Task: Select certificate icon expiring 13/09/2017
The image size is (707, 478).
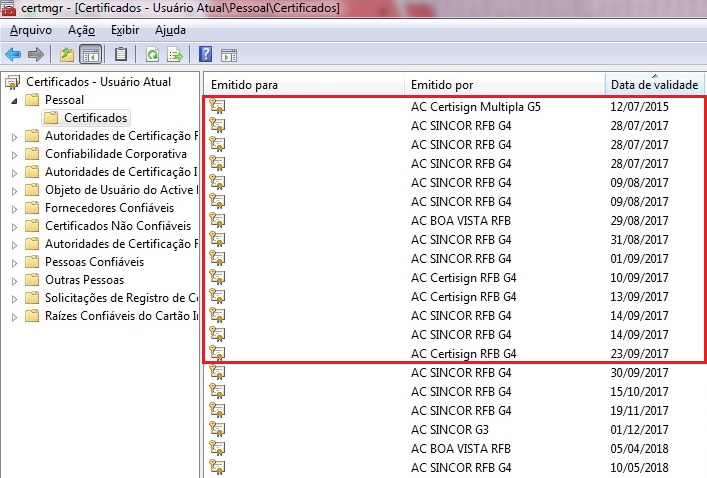Action: [x=217, y=296]
